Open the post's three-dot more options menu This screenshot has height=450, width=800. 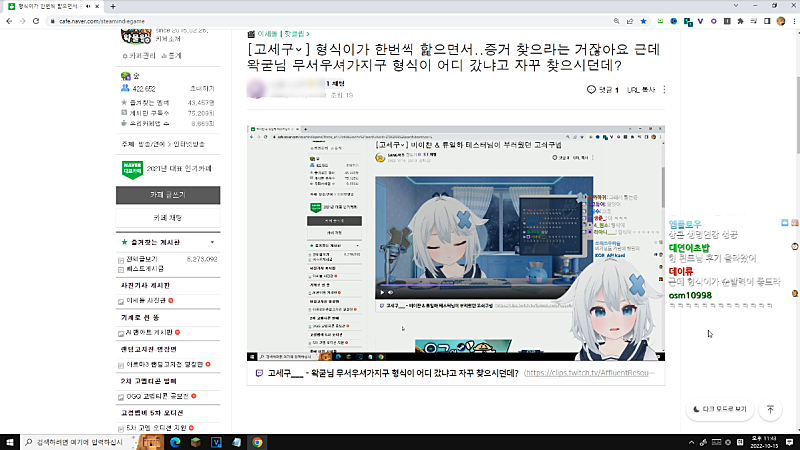[664, 90]
